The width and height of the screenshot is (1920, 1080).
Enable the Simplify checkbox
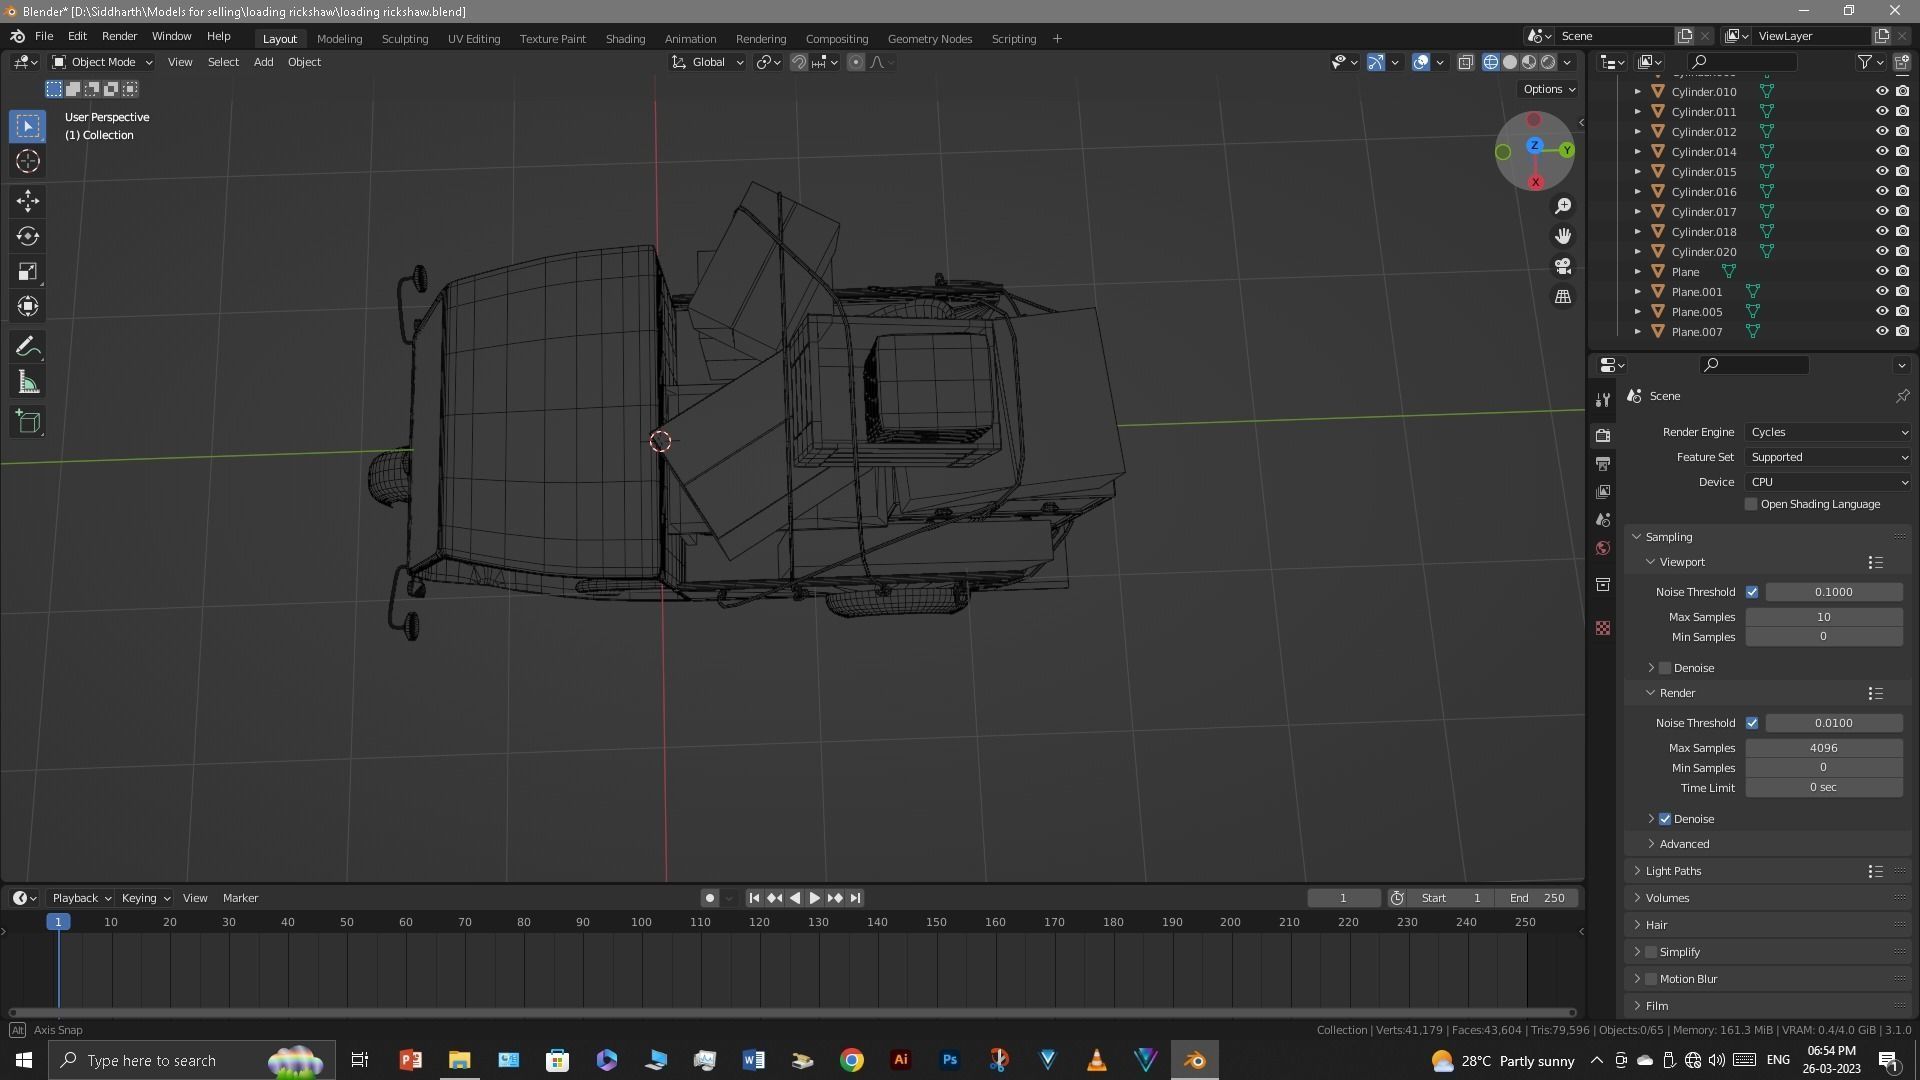tap(1651, 952)
